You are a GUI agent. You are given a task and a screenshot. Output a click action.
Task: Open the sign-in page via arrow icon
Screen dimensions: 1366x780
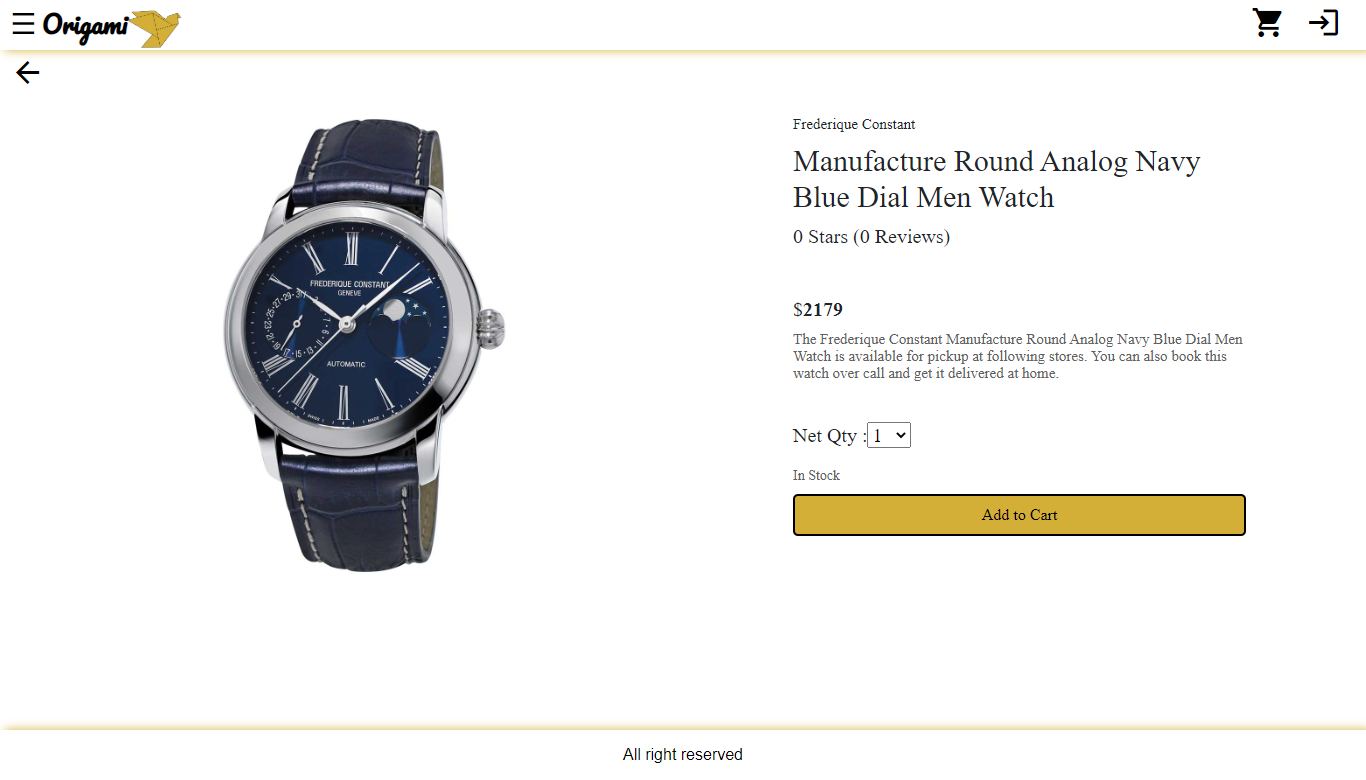point(1323,22)
